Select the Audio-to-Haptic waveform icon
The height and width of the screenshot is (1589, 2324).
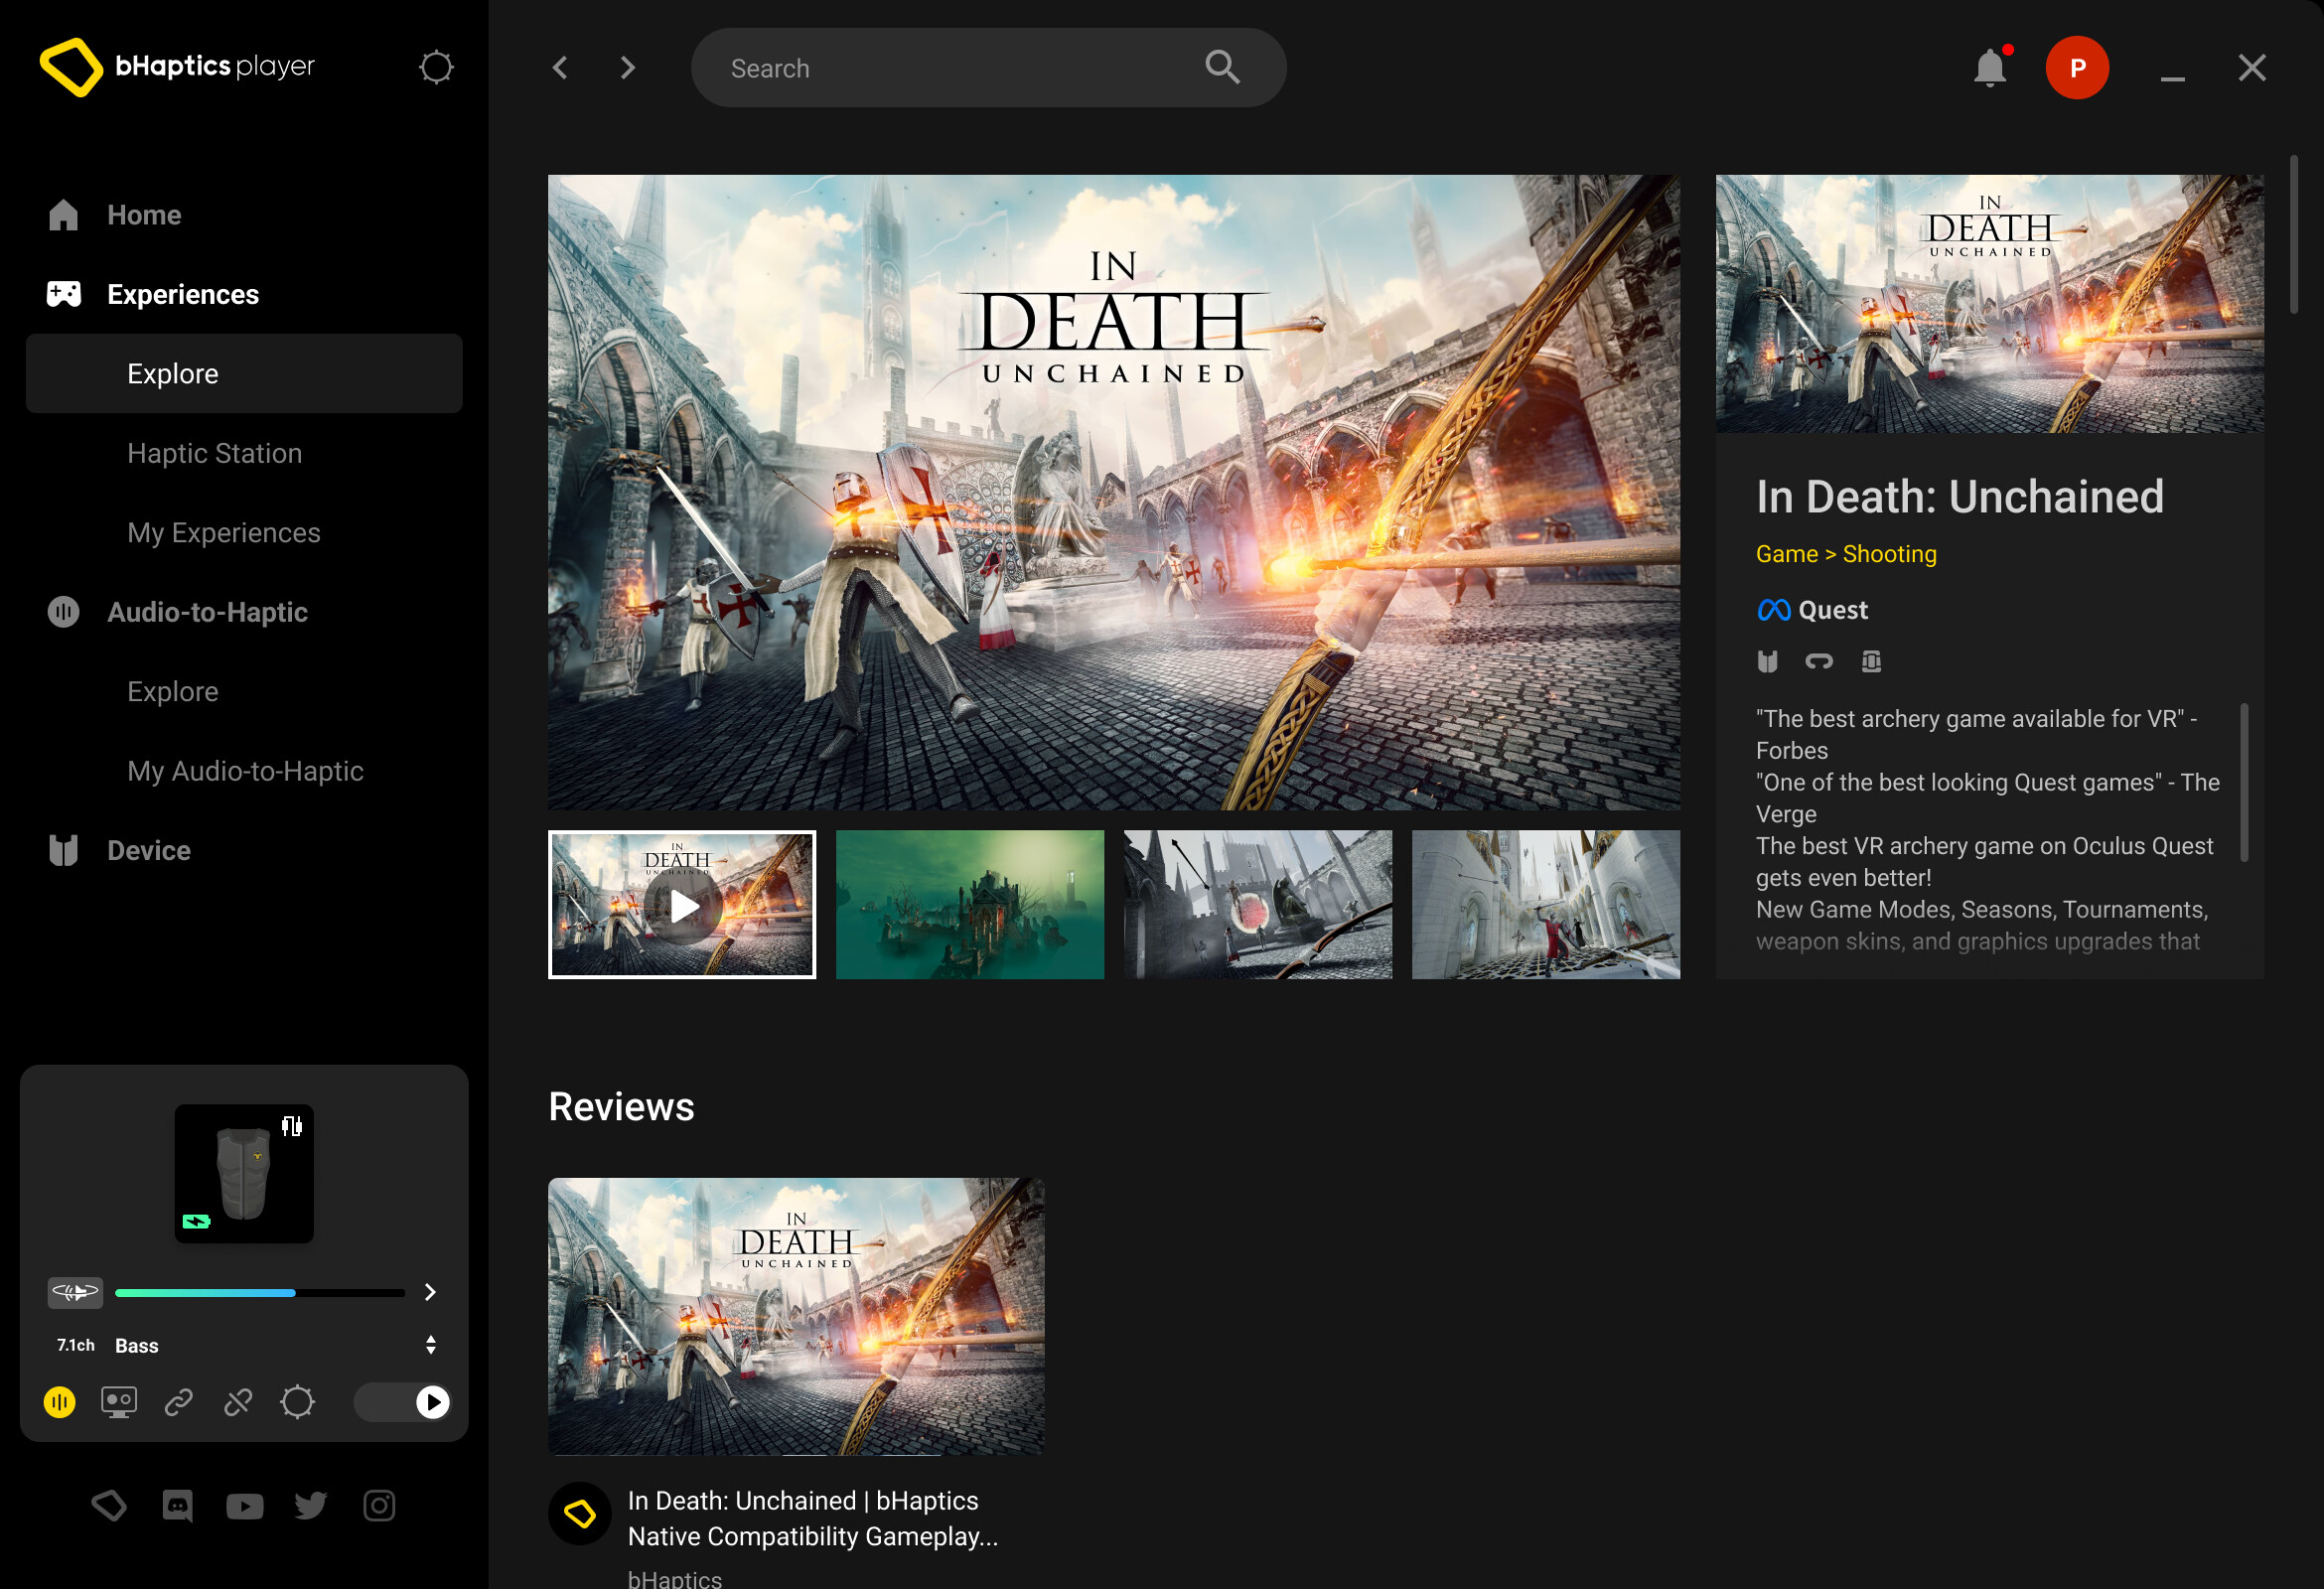tap(63, 611)
